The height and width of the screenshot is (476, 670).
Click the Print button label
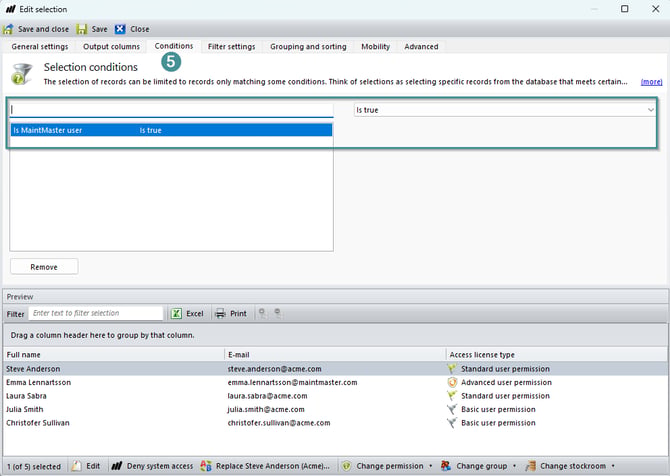pyautogui.click(x=238, y=314)
